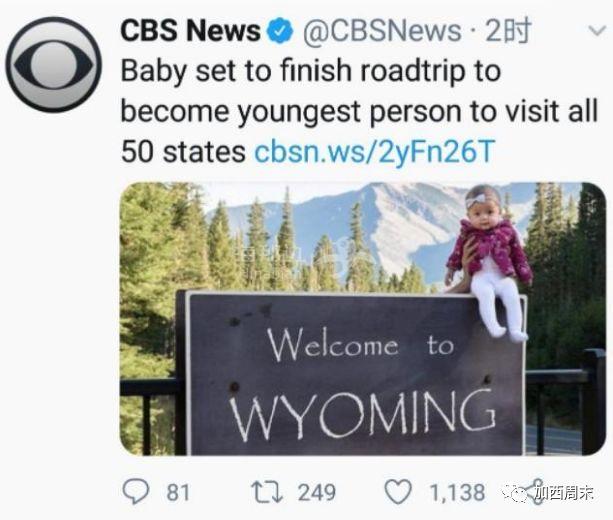Click the baby in the photo
Screen dimensions: 613x520
(489, 261)
